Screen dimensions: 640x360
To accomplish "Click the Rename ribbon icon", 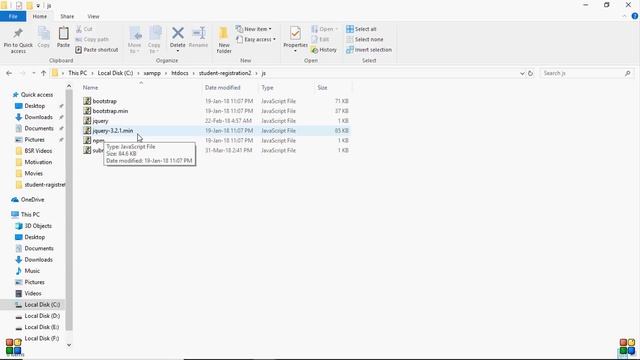I will point(199,37).
